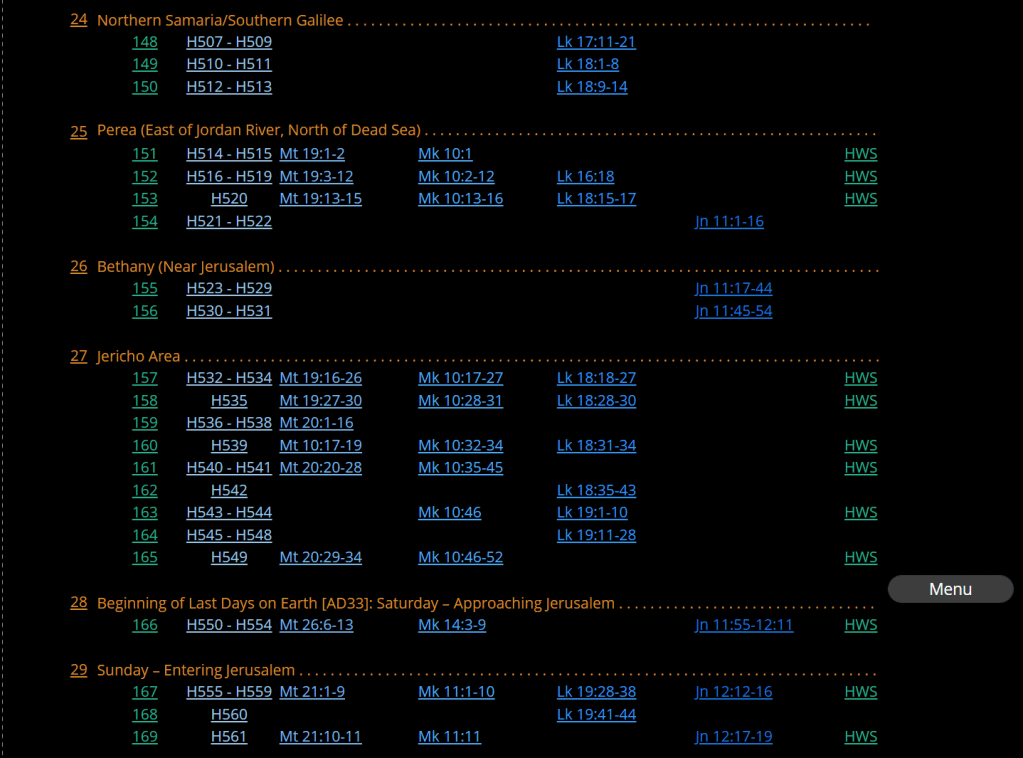Open Mt 20:29-34 passage link
The image size is (1023, 758).
[x=320, y=557]
